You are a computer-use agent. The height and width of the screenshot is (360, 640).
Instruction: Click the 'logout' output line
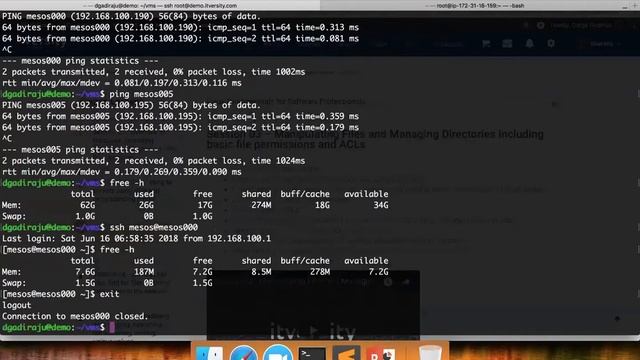coord(16,305)
